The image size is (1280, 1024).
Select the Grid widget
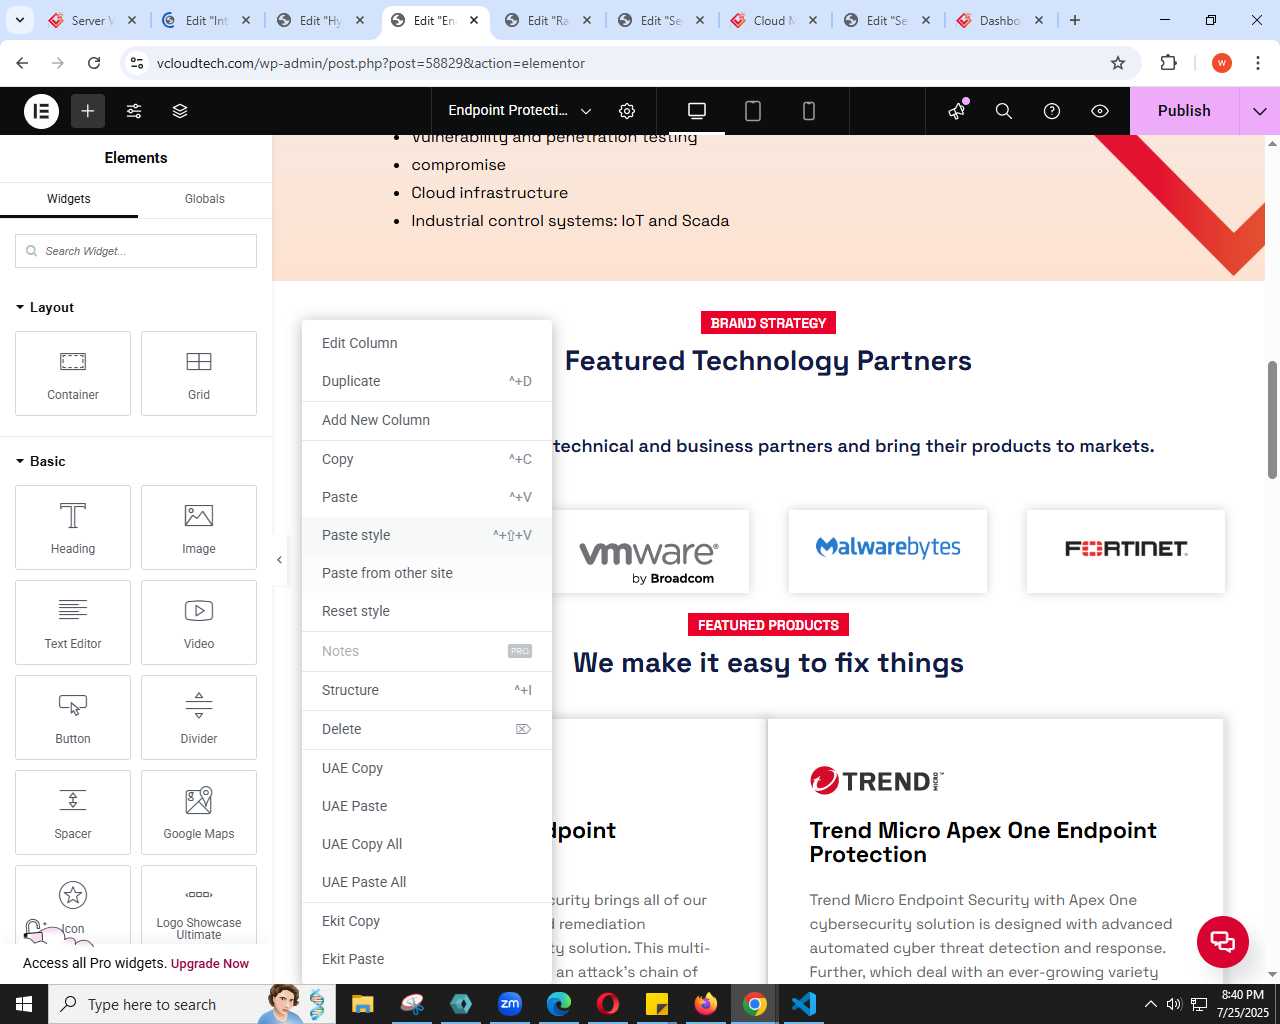click(x=199, y=374)
